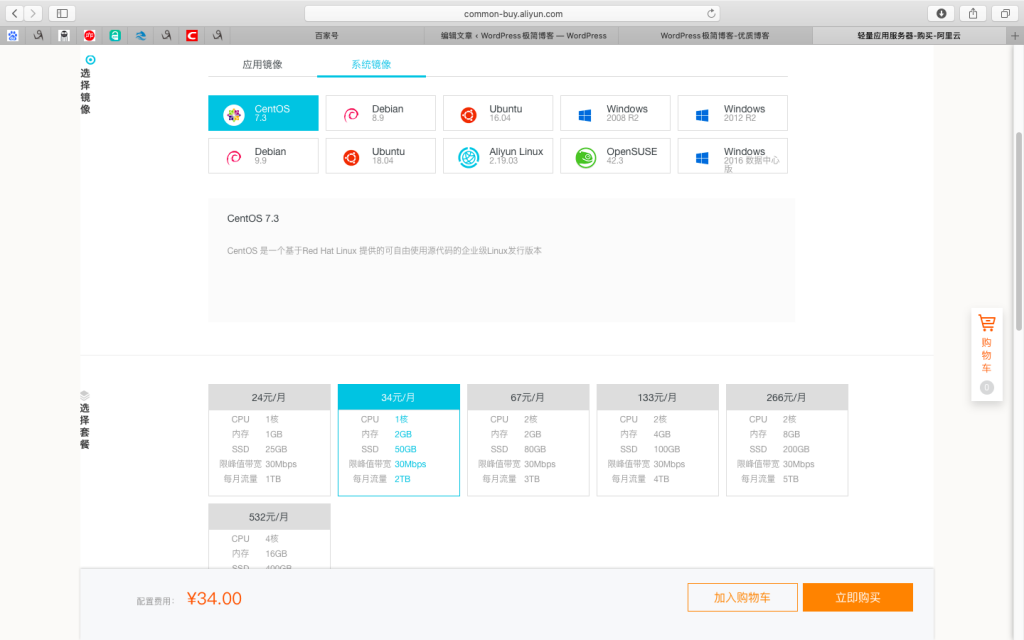Click the ¥34.00 price total
This screenshot has height=640, width=1024.
point(214,598)
